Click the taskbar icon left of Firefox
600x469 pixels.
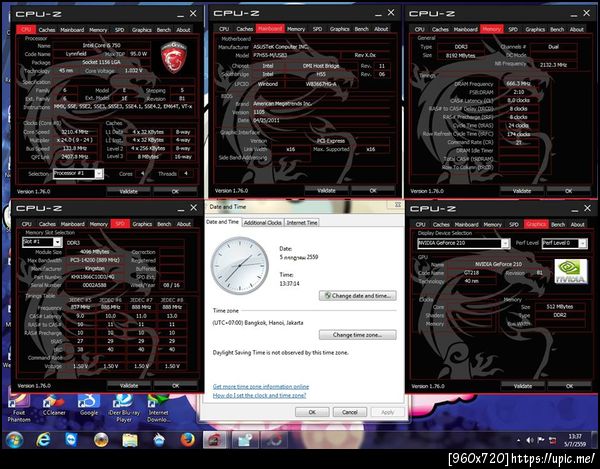158,440
